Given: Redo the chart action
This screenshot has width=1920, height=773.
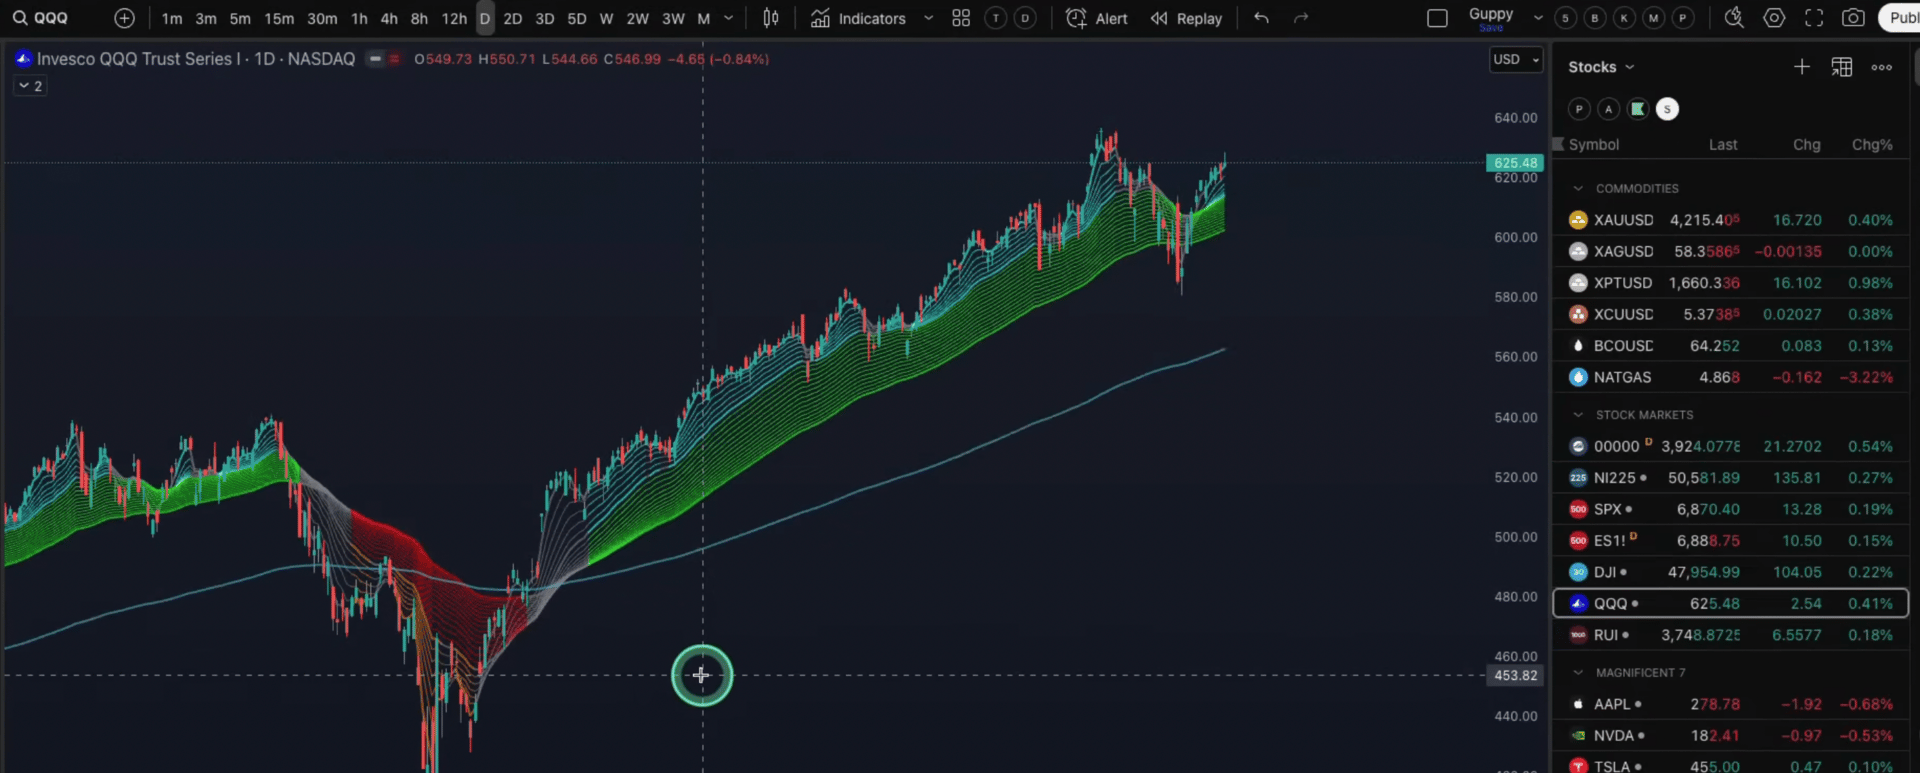Looking at the screenshot, I should coord(1301,18).
